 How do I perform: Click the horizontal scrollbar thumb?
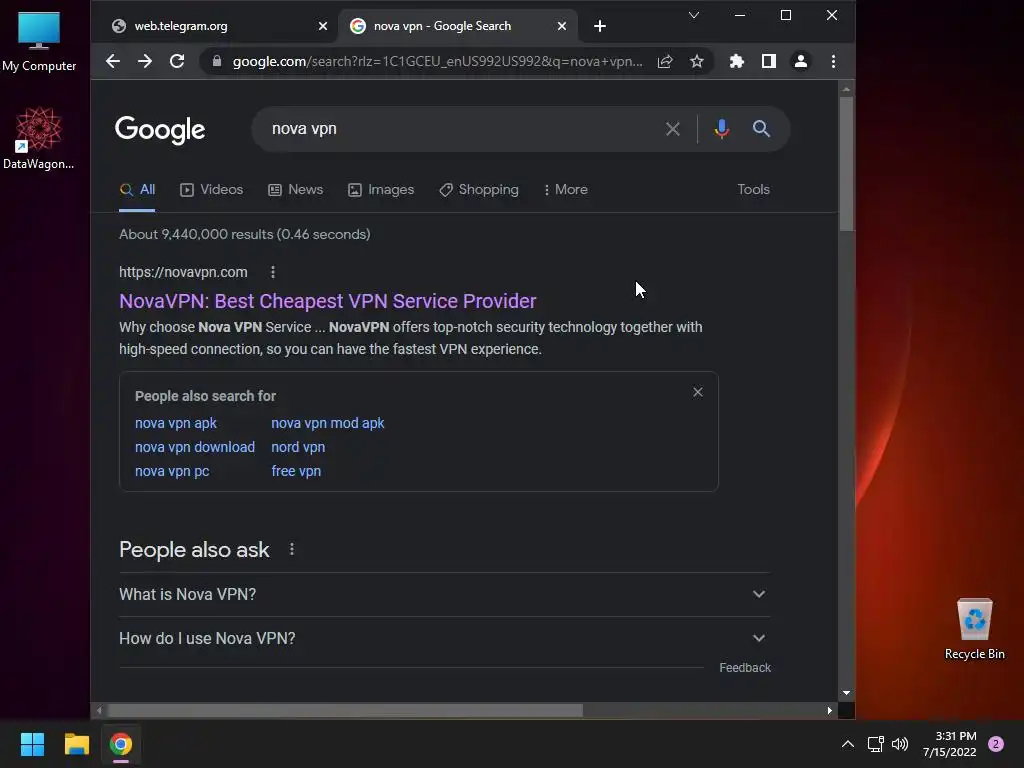tap(345, 711)
